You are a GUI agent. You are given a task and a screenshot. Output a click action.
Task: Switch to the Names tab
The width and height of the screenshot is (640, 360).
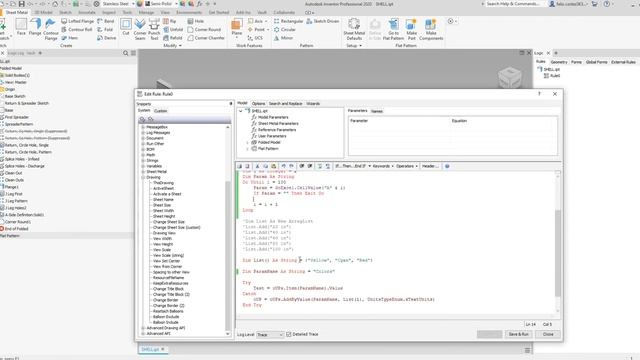pyautogui.click(x=377, y=111)
